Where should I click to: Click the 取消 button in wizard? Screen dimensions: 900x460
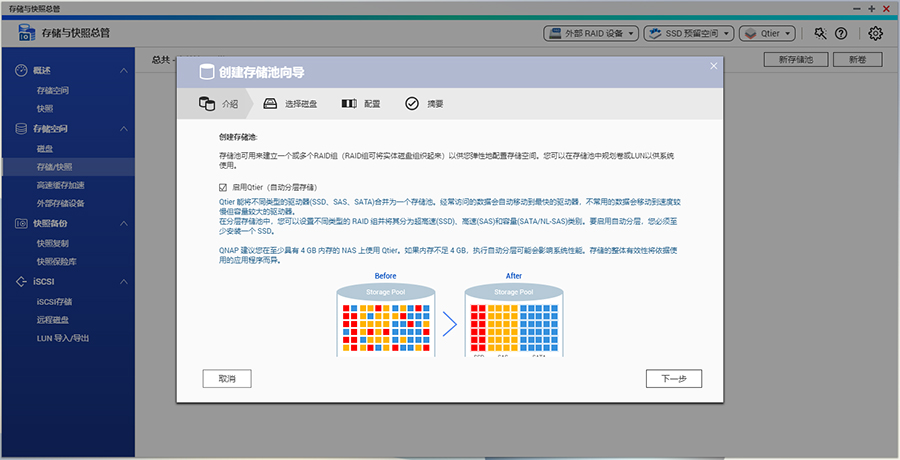point(227,378)
